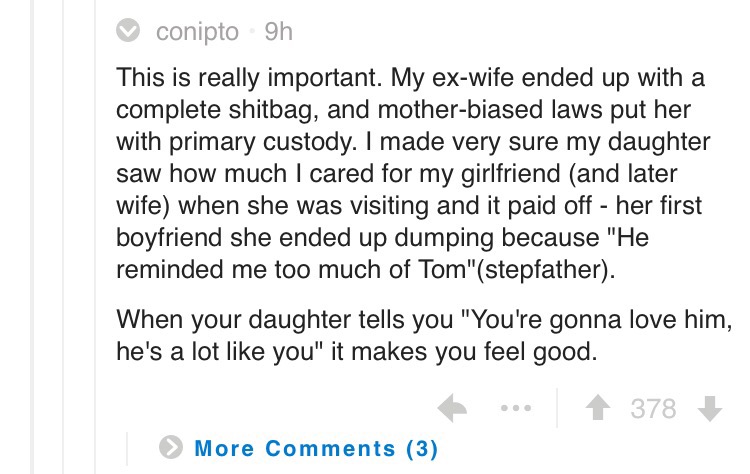This screenshot has height=474, width=750.
Task: Reply to the comment using the arrow icon
Action: tap(452, 408)
